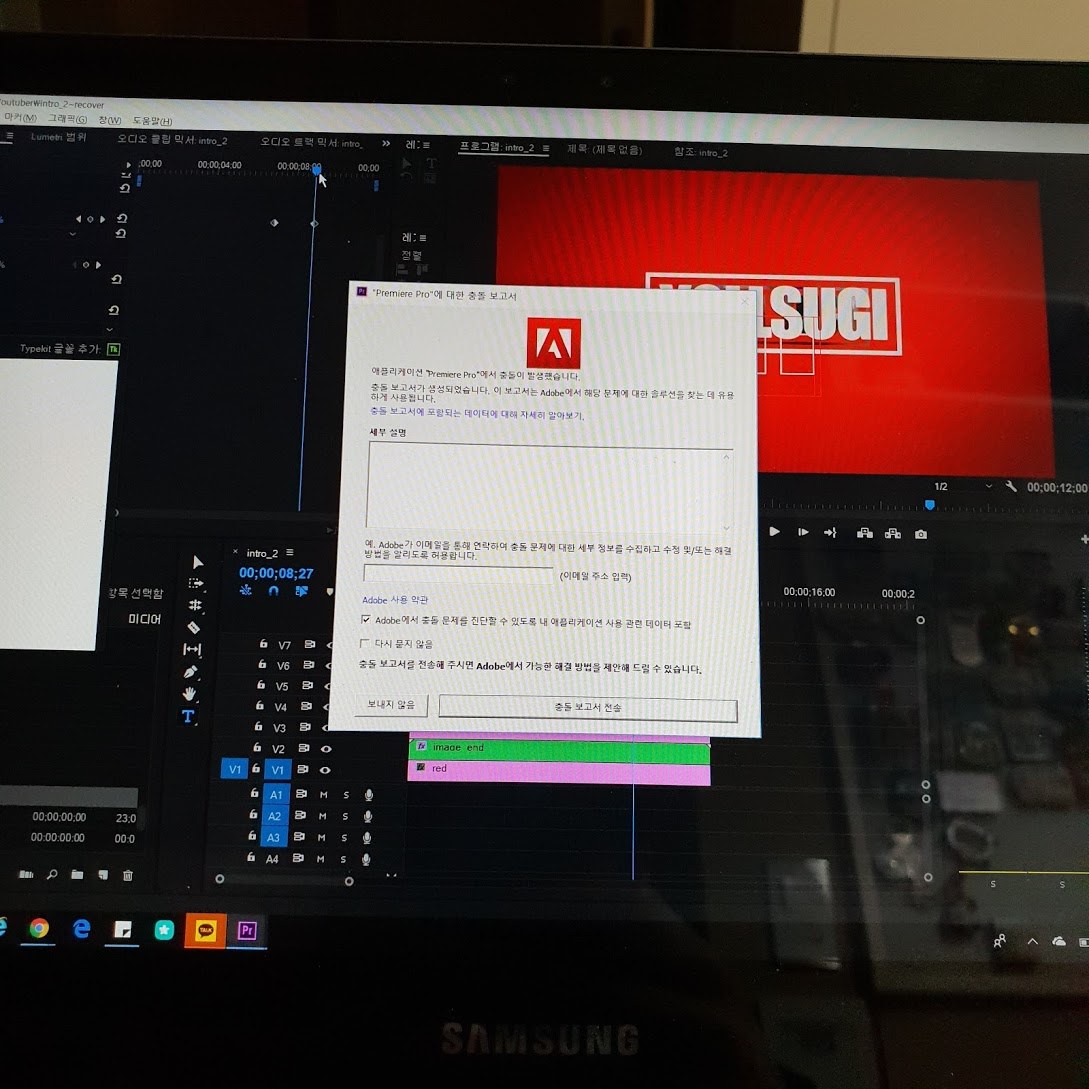Screen dimensions: 1089x1089
Task: Click the Program monitor blue playhead
Action: [x=929, y=504]
